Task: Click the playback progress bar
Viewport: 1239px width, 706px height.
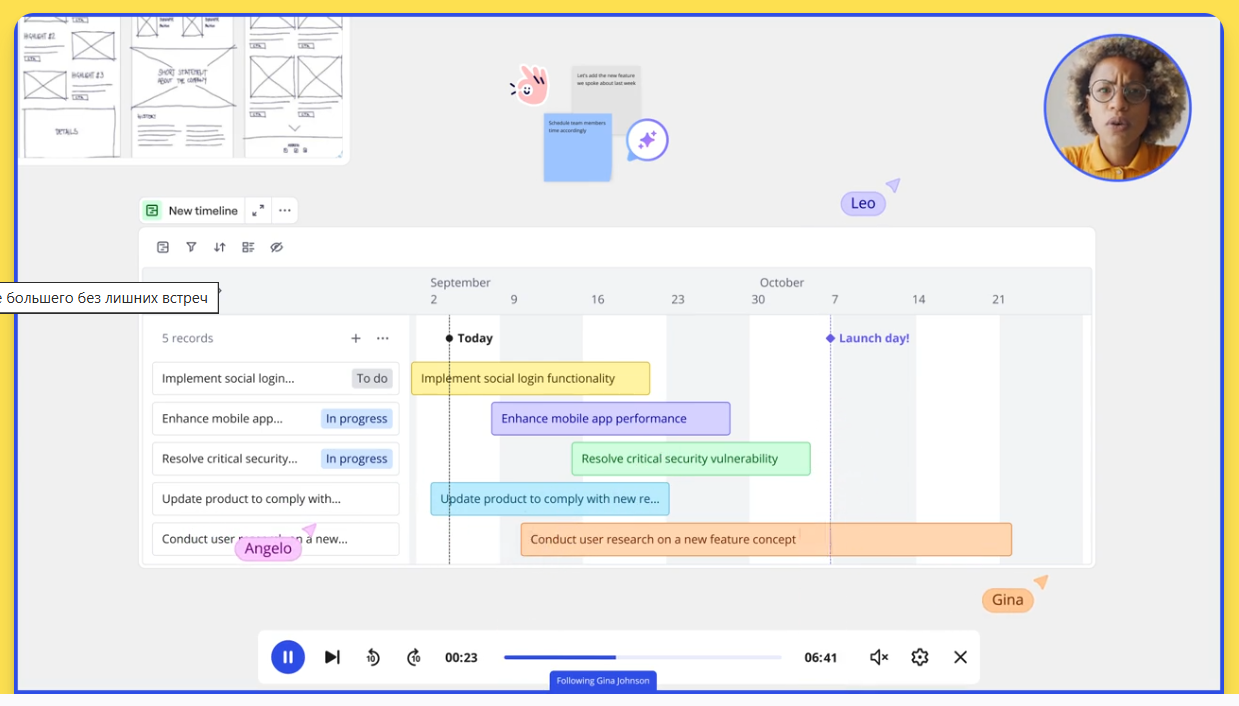Action: [x=642, y=657]
